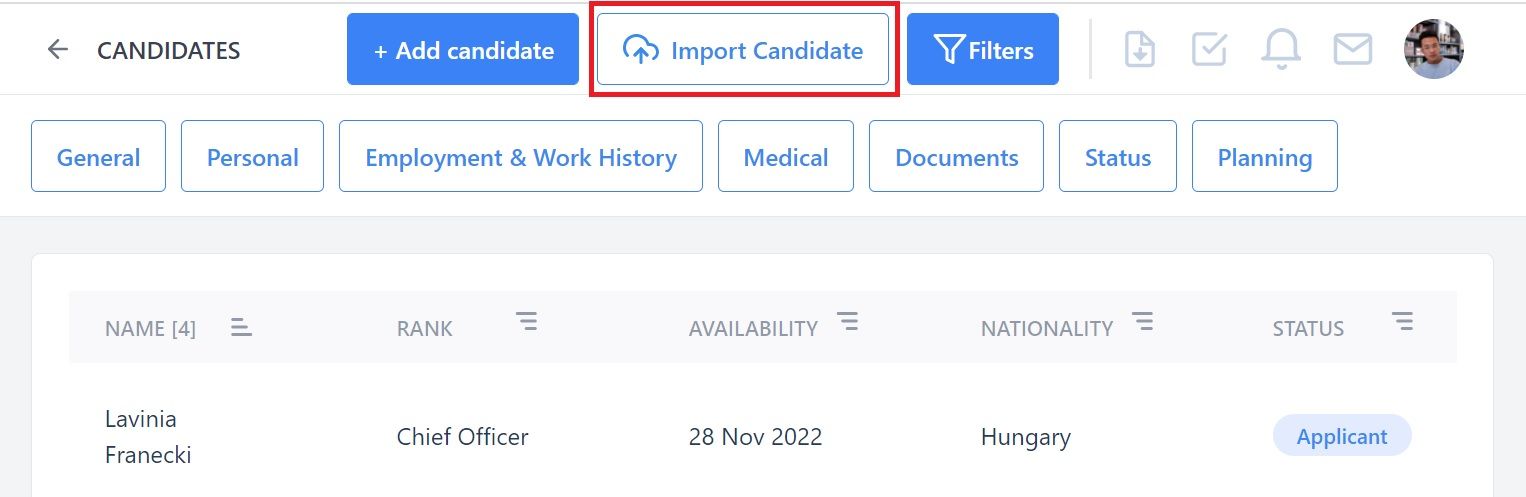Open the Documents tab
1526x497 pixels.
coord(956,156)
